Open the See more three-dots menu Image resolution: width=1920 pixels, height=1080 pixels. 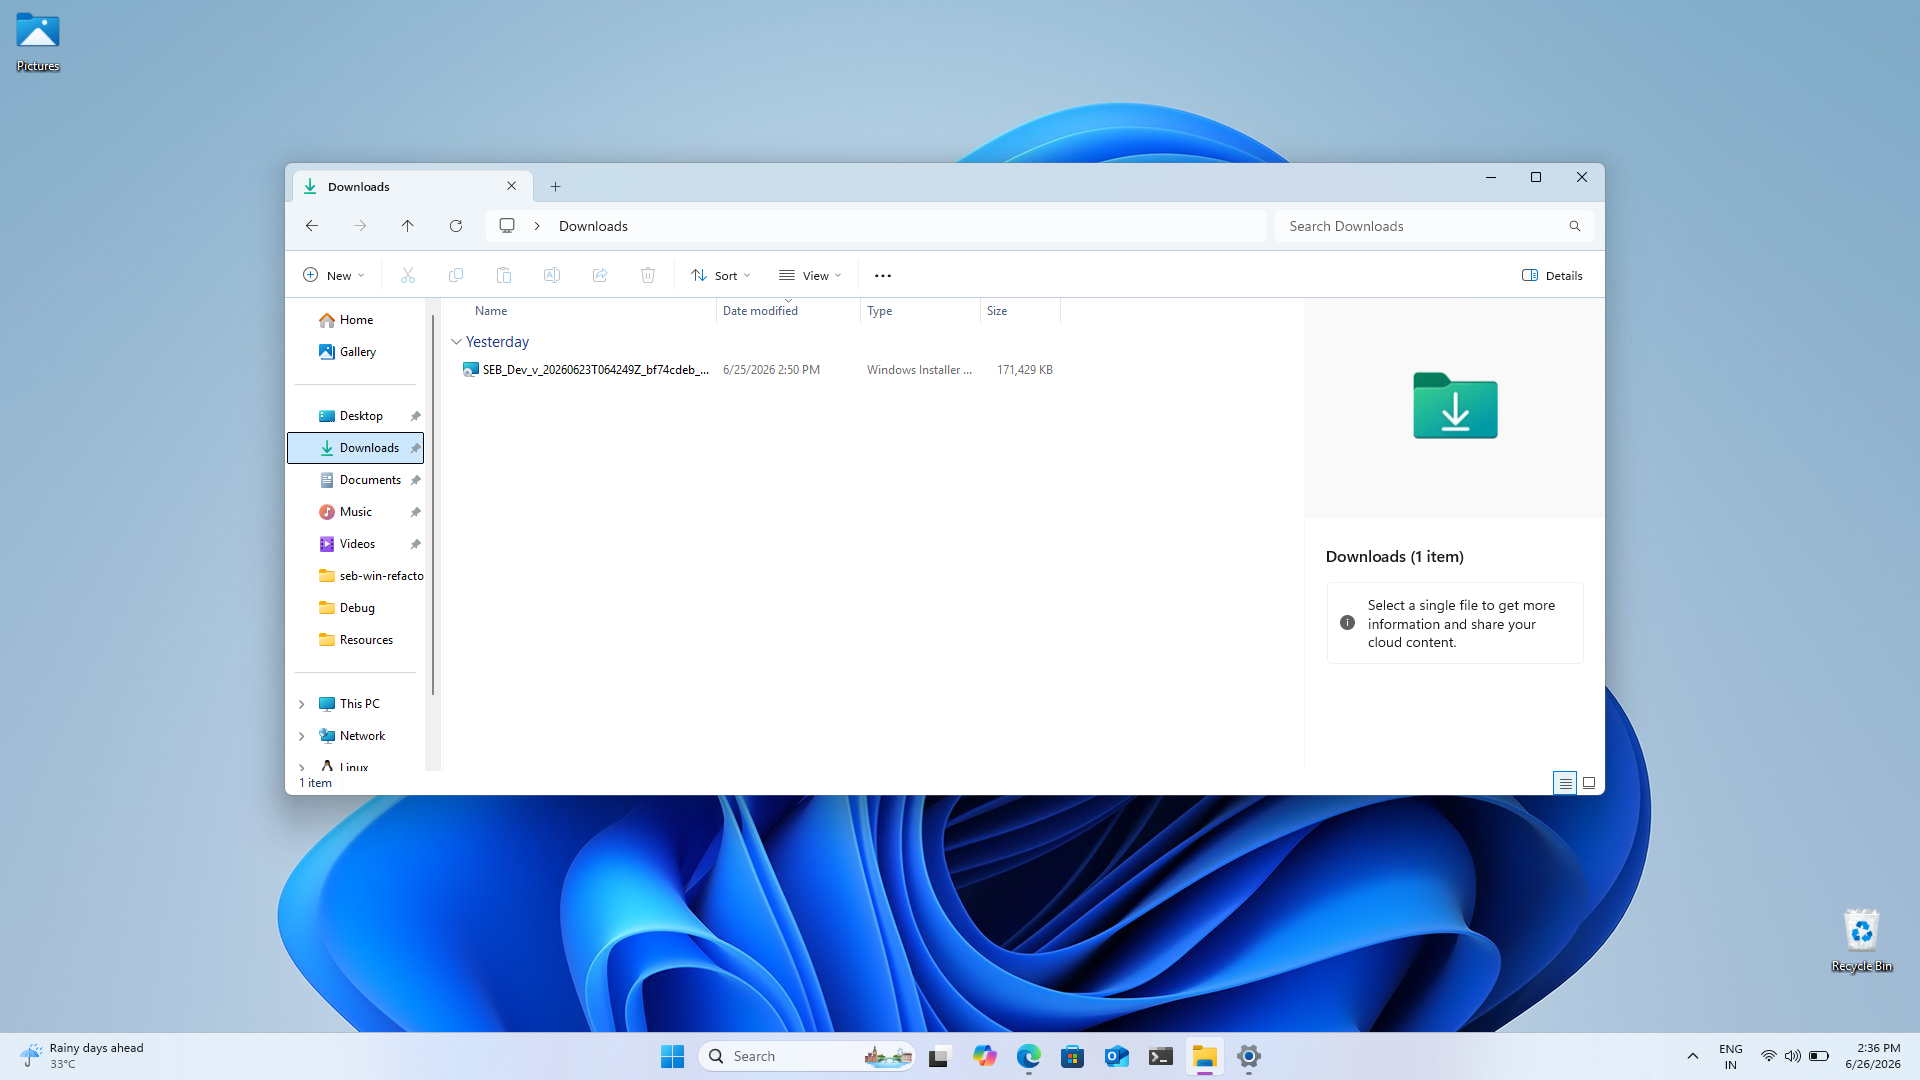883,275
